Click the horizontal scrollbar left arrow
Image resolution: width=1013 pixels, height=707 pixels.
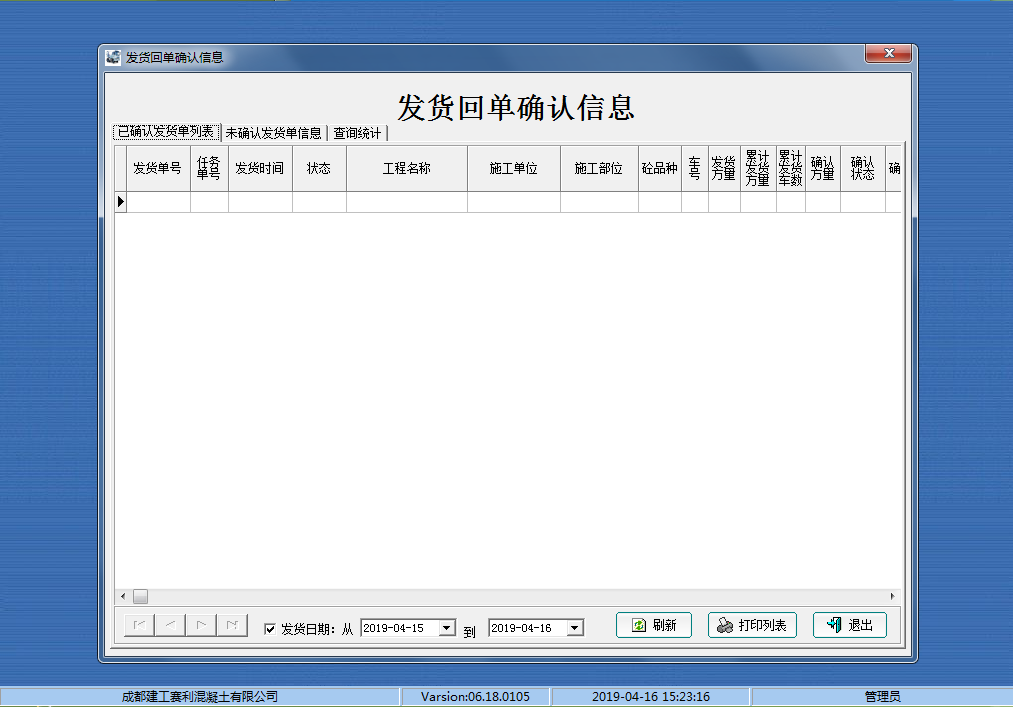pos(123,596)
